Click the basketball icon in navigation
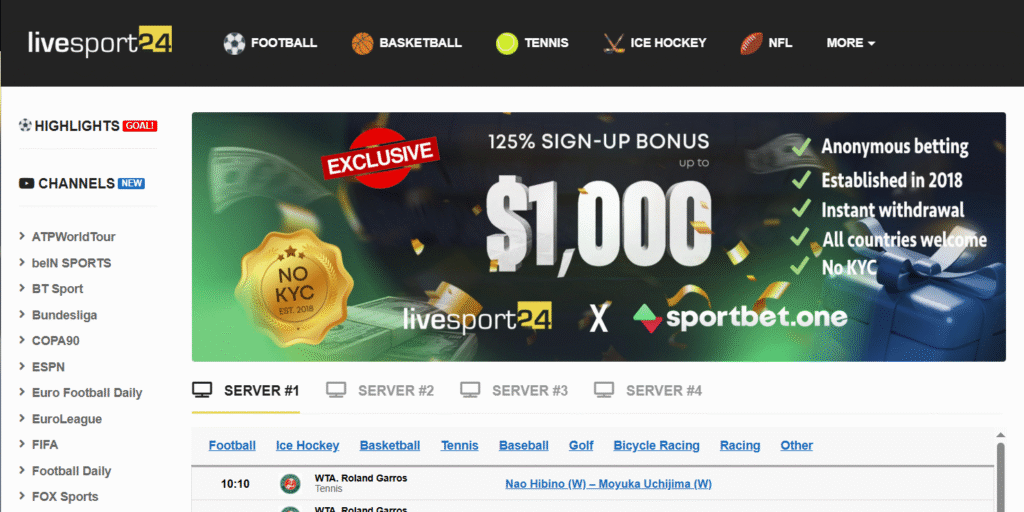Viewport: 1024px width, 512px height. 362,44
